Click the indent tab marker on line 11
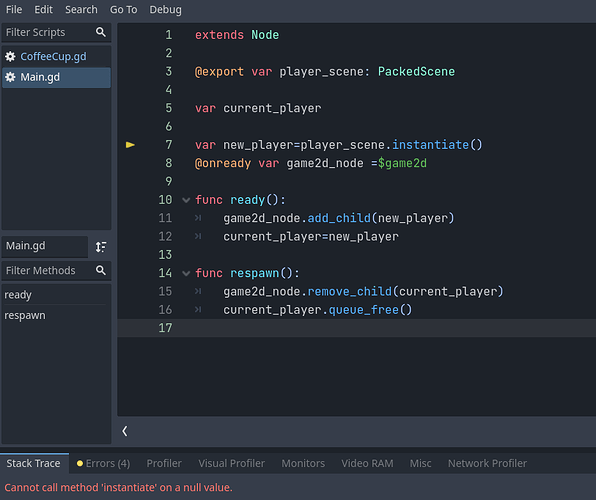 (x=198, y=218)
